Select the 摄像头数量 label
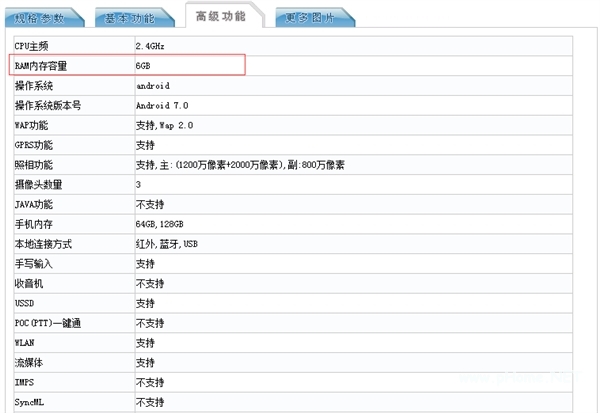The image size is (600, 413). pos(38,185)
